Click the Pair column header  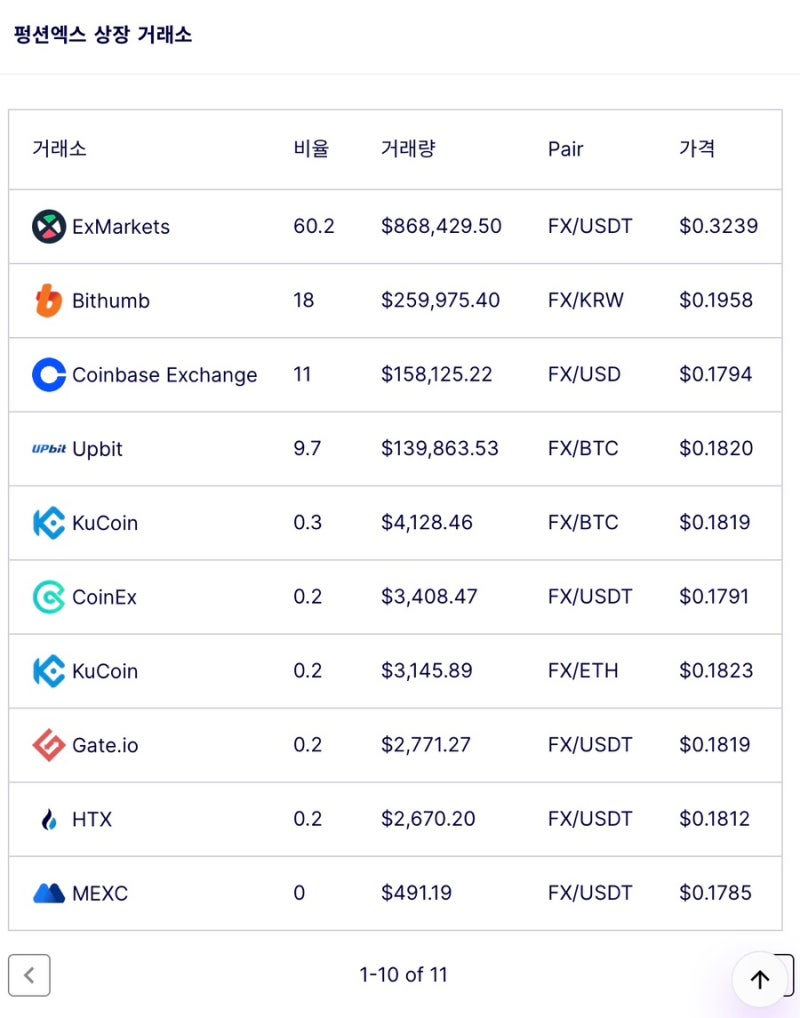(x=565, y=149)
